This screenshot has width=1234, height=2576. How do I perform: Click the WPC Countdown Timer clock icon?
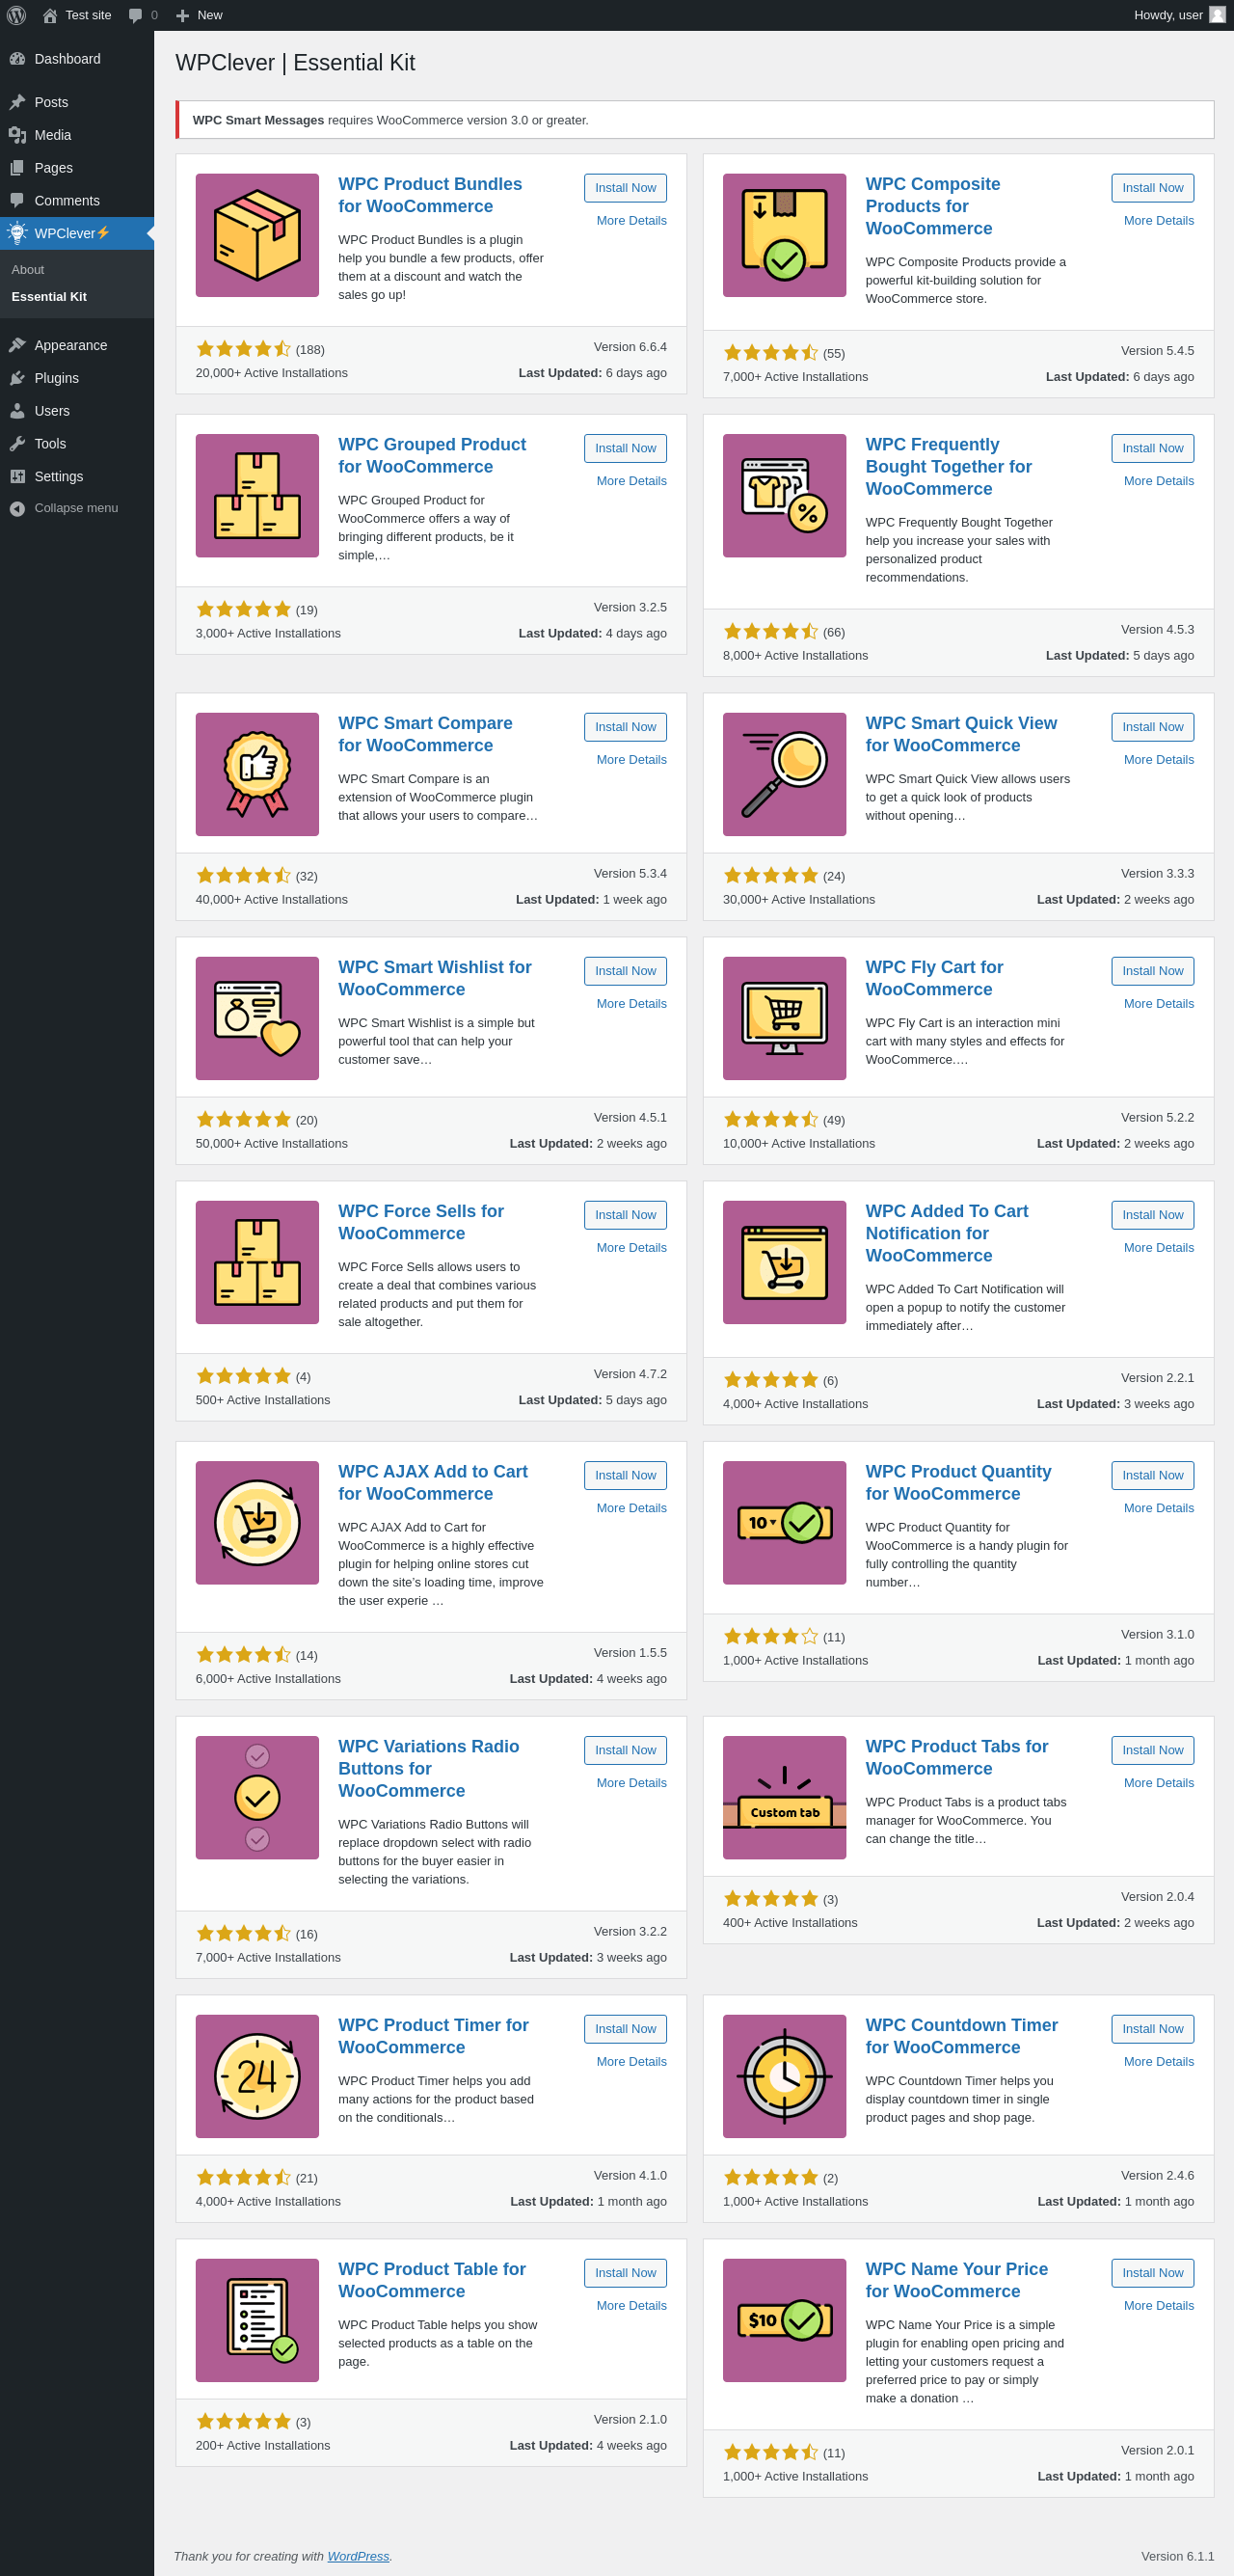point(784,2076)
